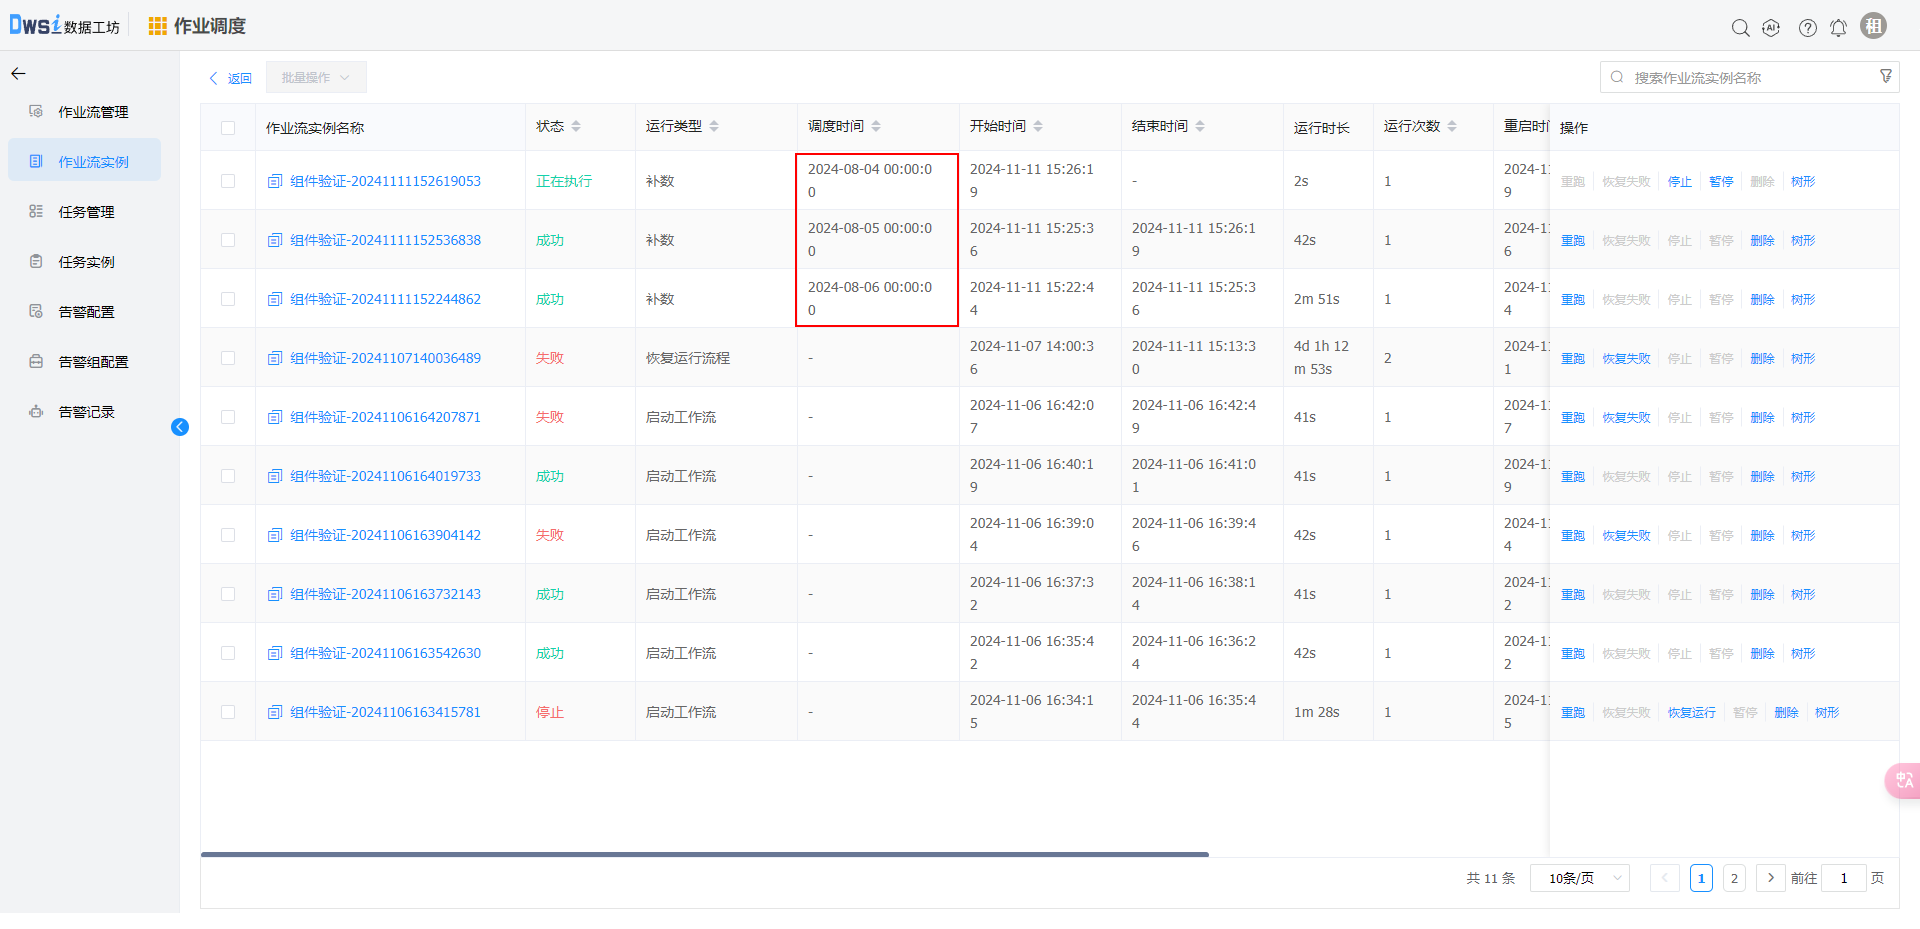Expand the 批量操作 dropdown
Viewport: 1920px width, 929px height.
point(315,78)
